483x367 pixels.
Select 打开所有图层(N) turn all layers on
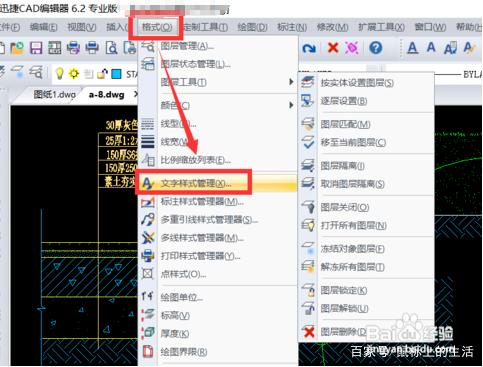click(353, 226)
